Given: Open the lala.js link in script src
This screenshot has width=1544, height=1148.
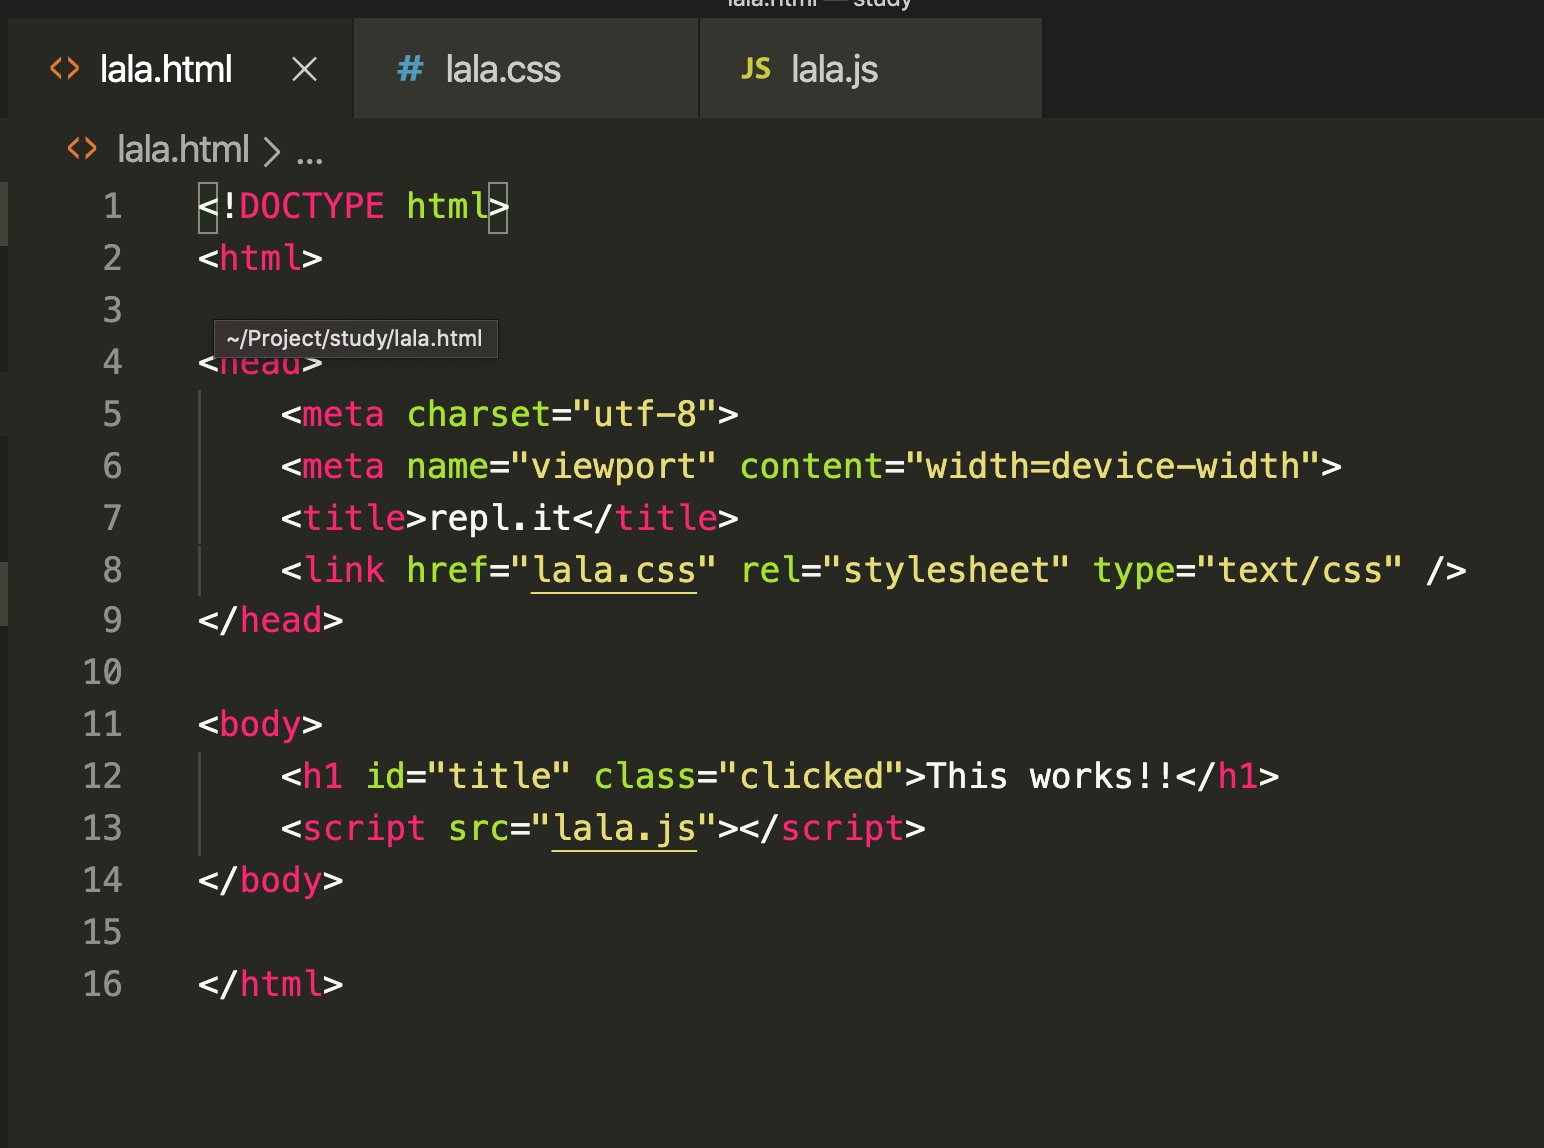Looking at the screenshot, I should (624, 828).
